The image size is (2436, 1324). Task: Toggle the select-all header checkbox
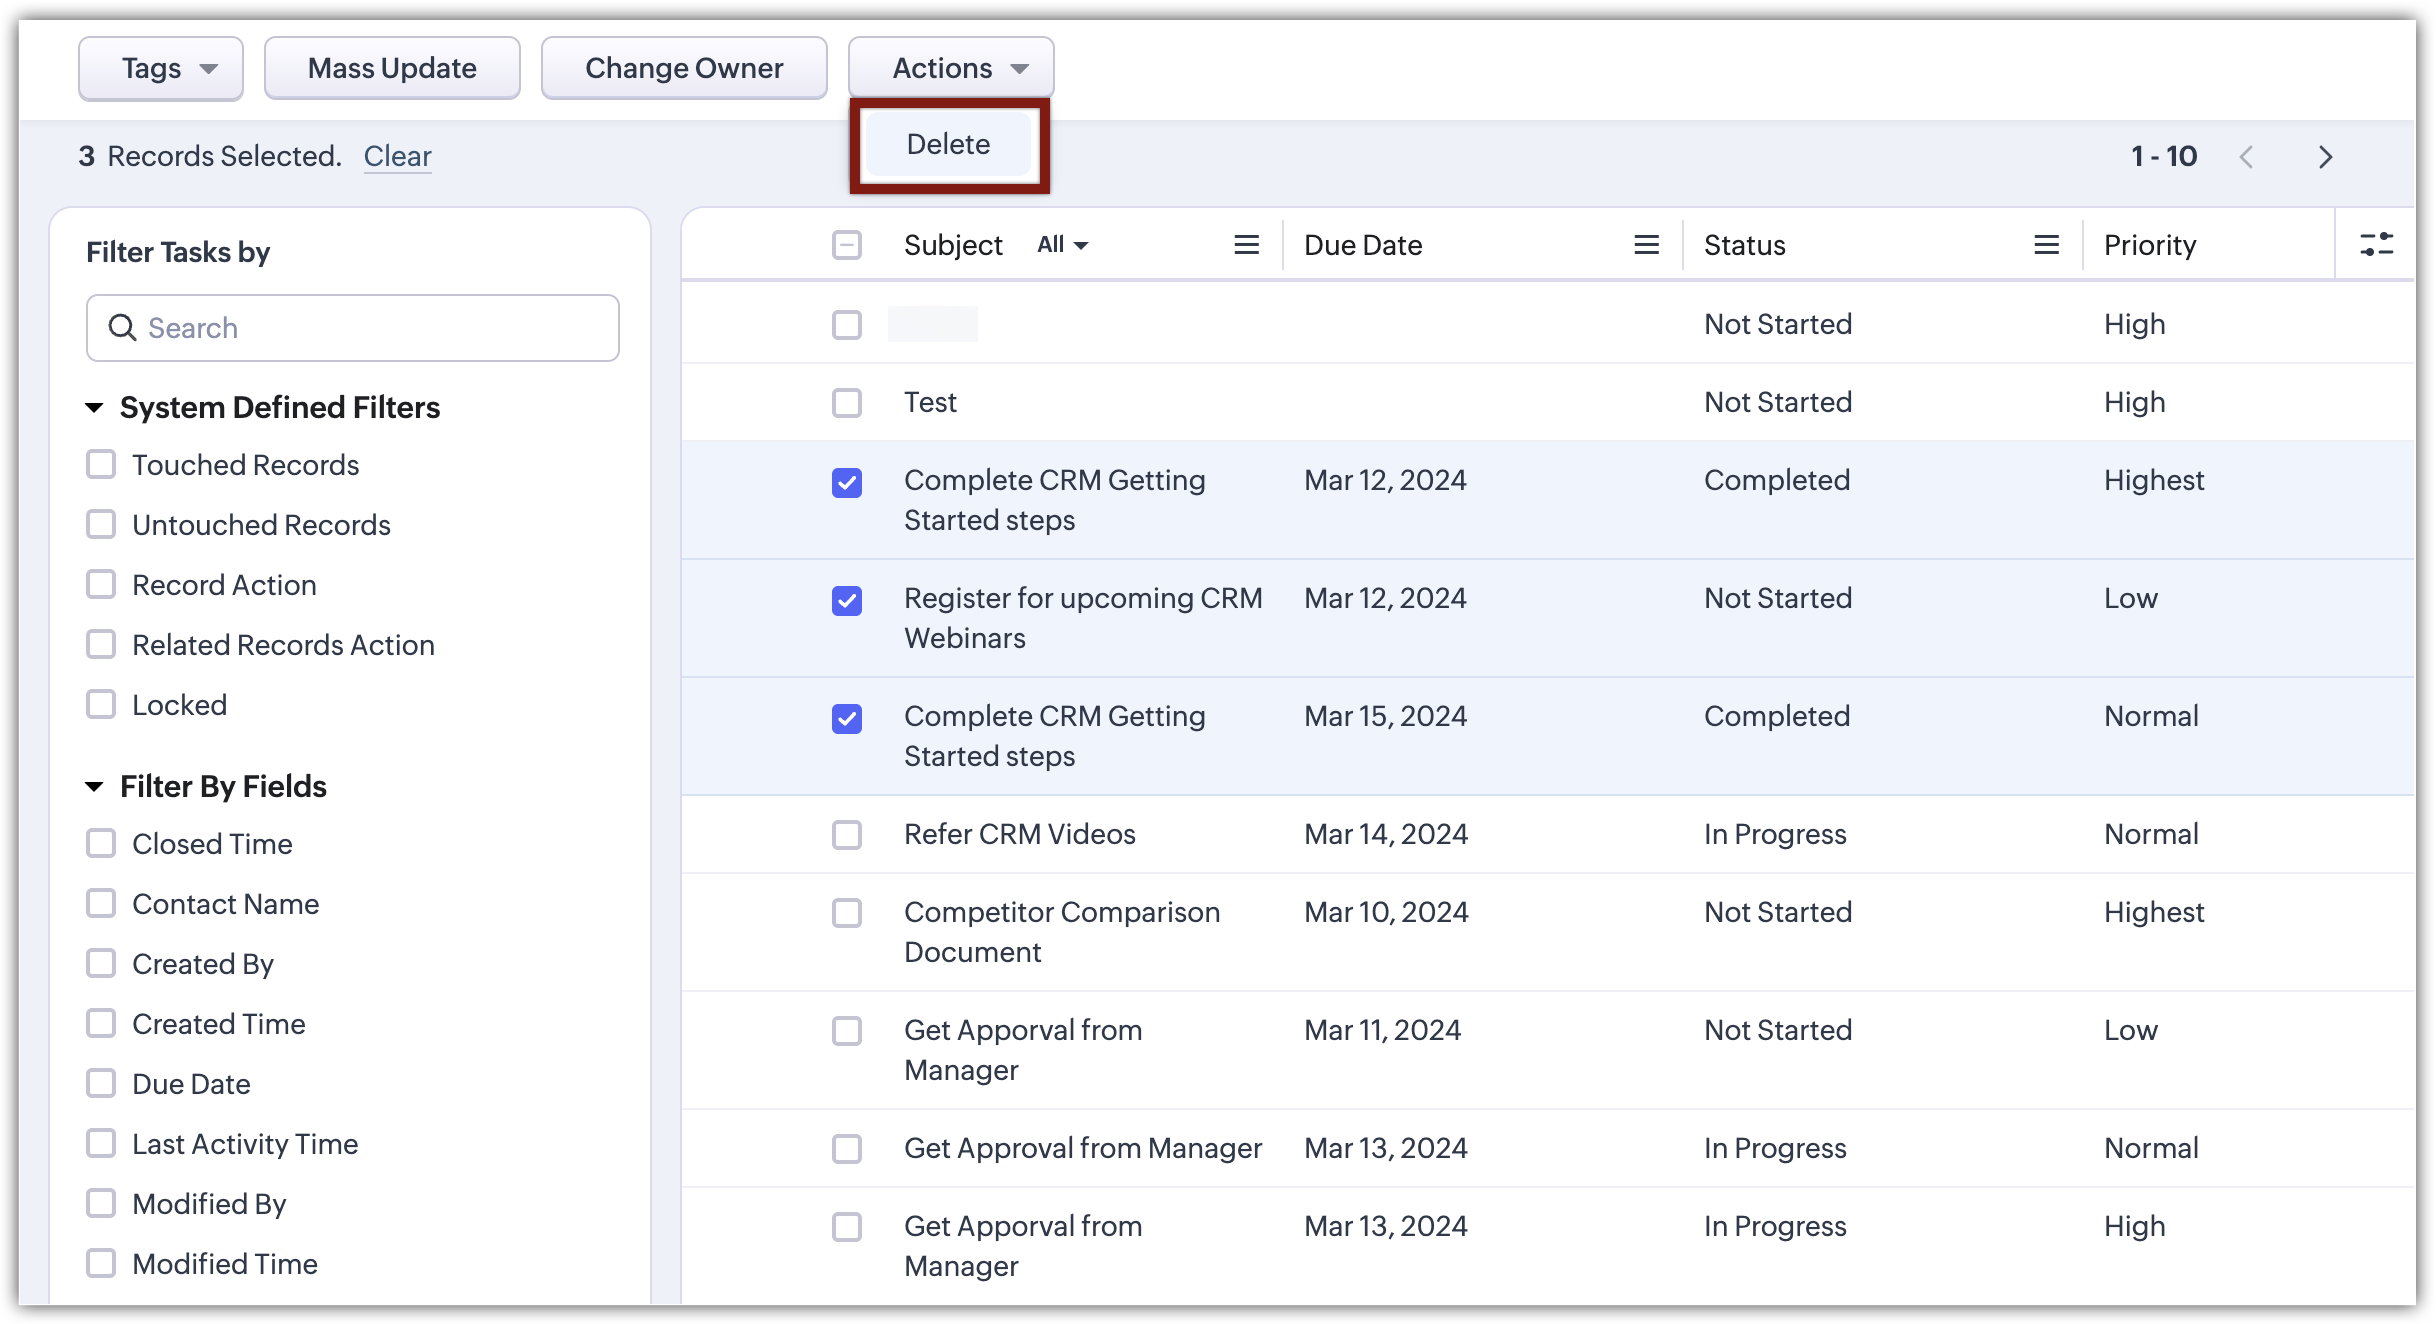pyautogui.click(x=847, y=245)
